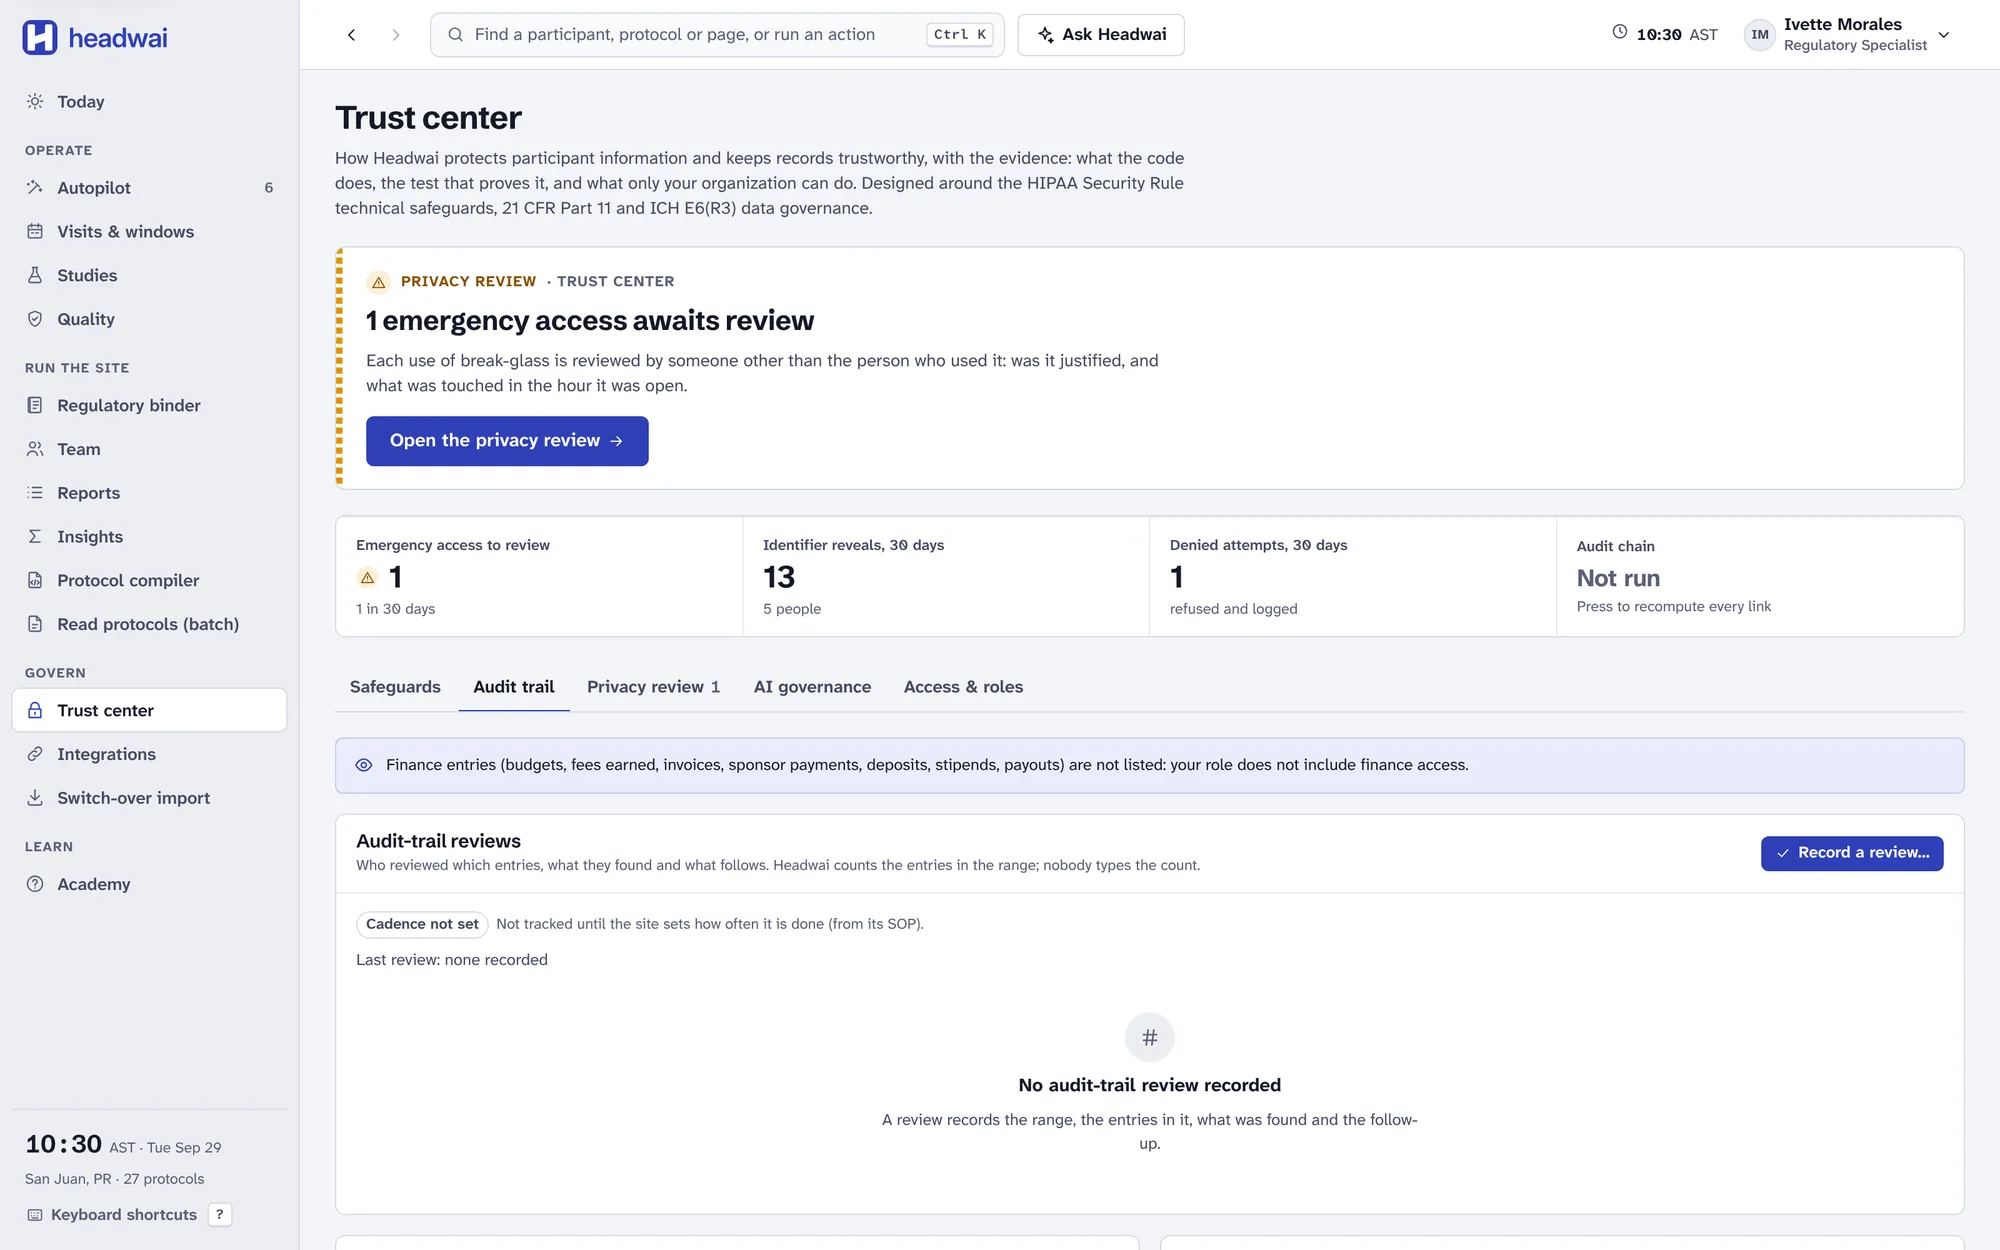
Task: Click the Ctrl K shortcut hint
Action: (x=960, y=34)
